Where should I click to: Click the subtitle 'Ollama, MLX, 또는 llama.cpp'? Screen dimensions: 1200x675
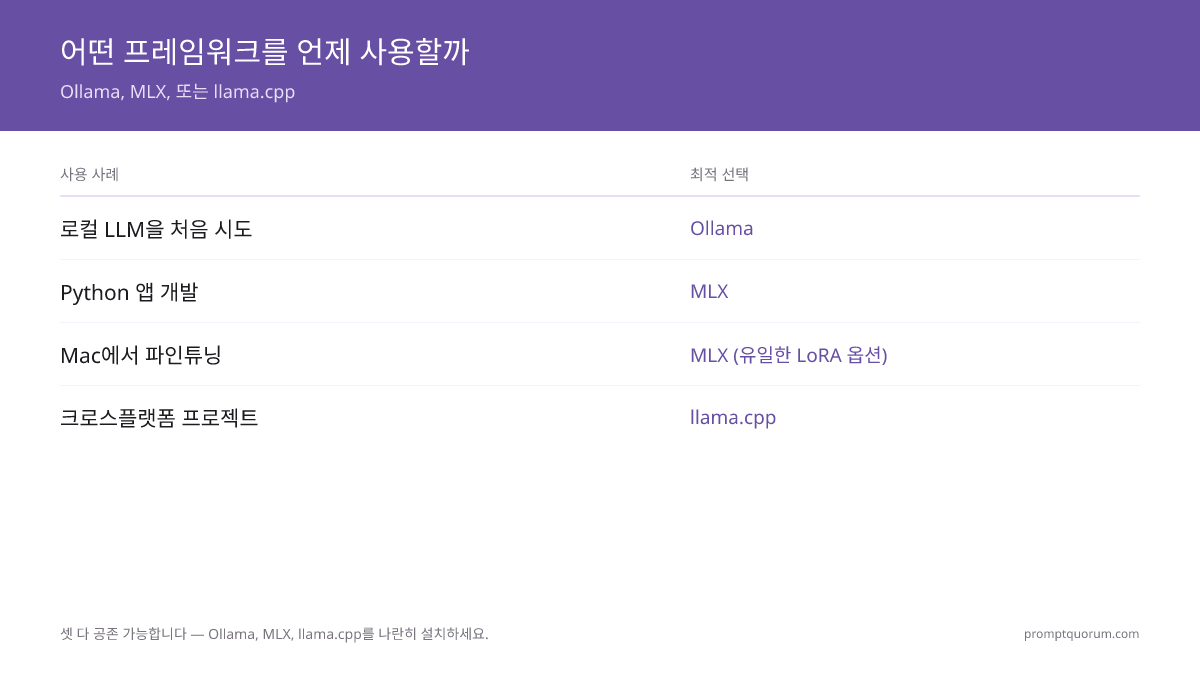tap(177, 92)
